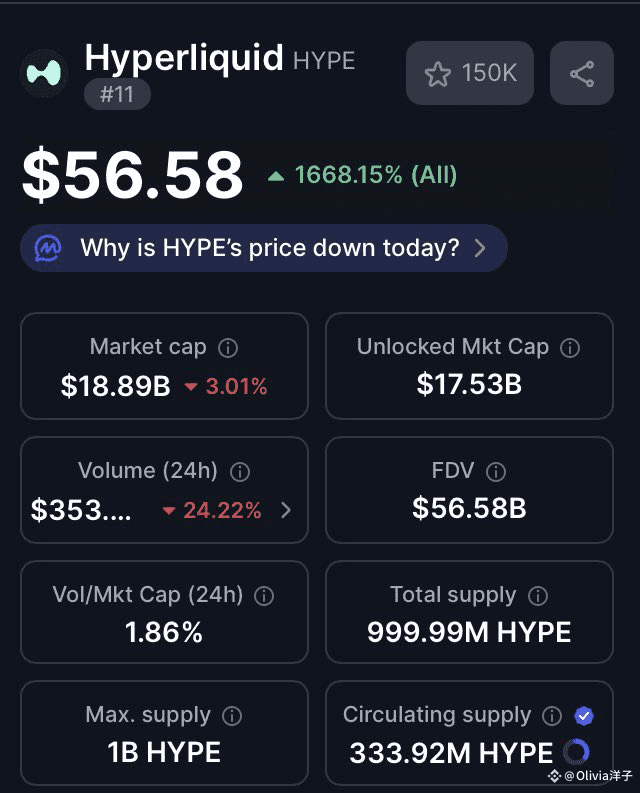Click the verified checkmark badge beside Circulating supply
This screenshot has height=793, width=640.
tap(584, 716)
